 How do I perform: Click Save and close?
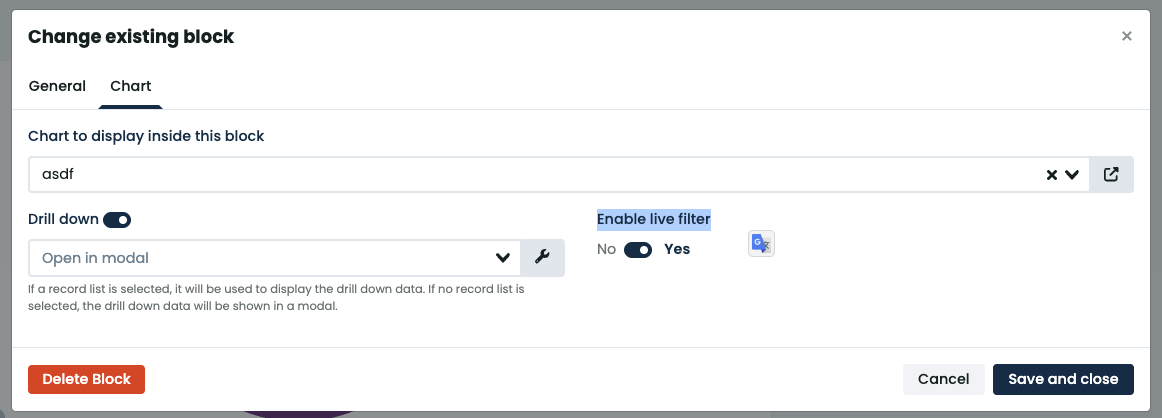click(x=1063, y=379)
